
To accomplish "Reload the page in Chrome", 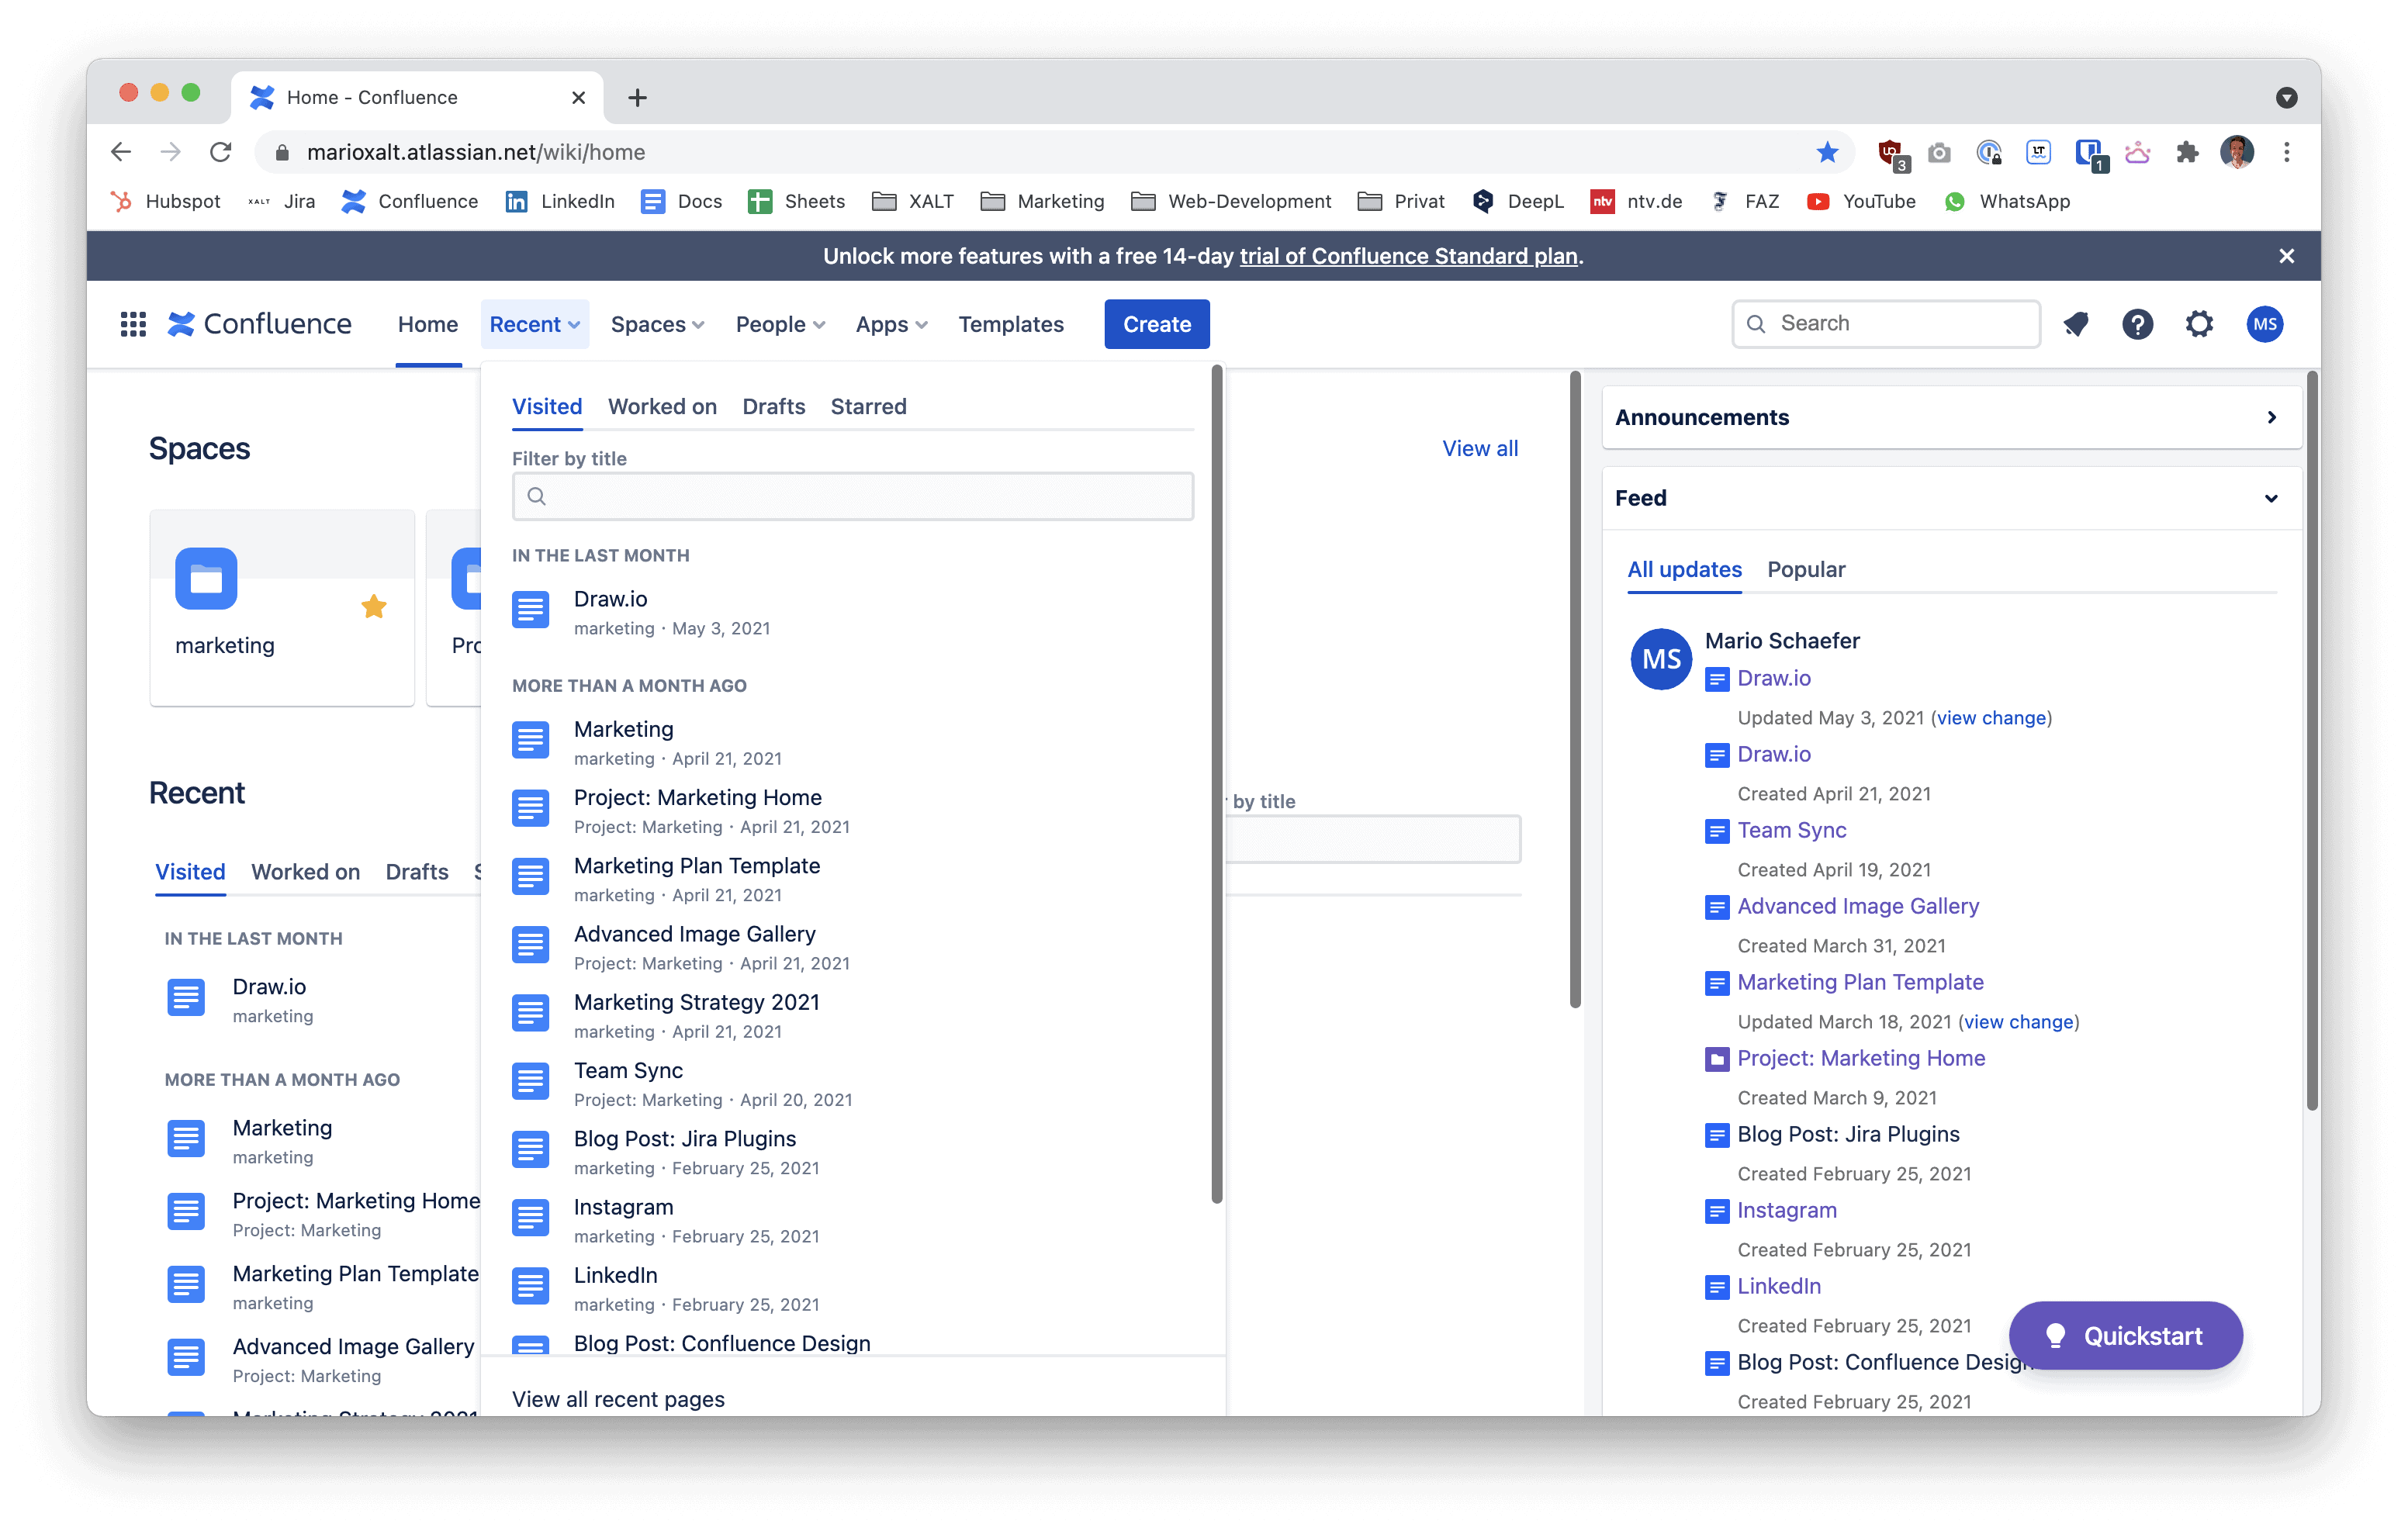I will coord(221,152).
